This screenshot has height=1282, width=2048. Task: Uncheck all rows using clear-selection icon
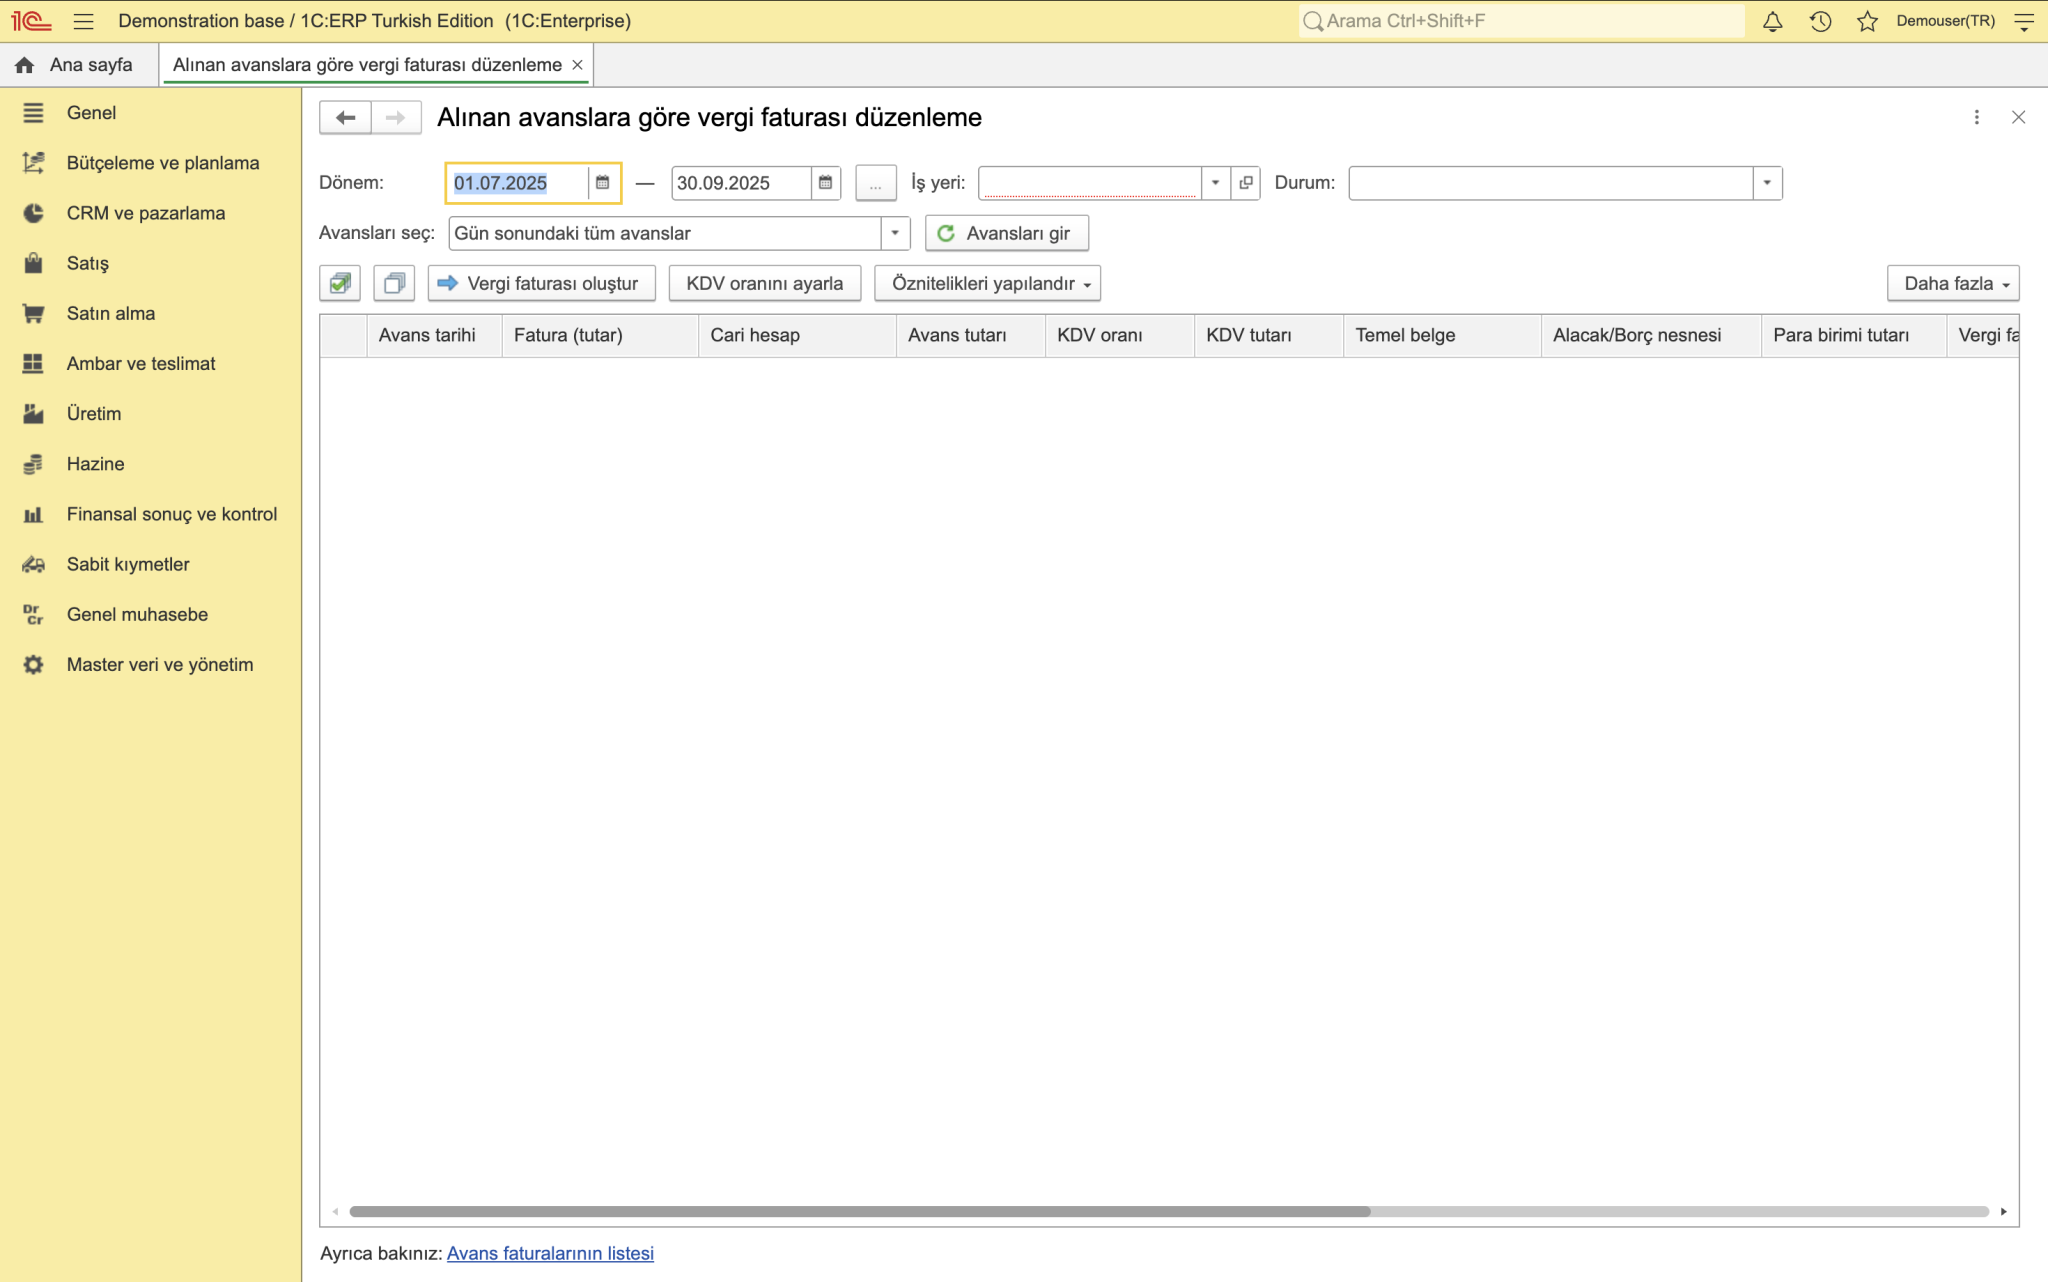click(x=394, y=283)
